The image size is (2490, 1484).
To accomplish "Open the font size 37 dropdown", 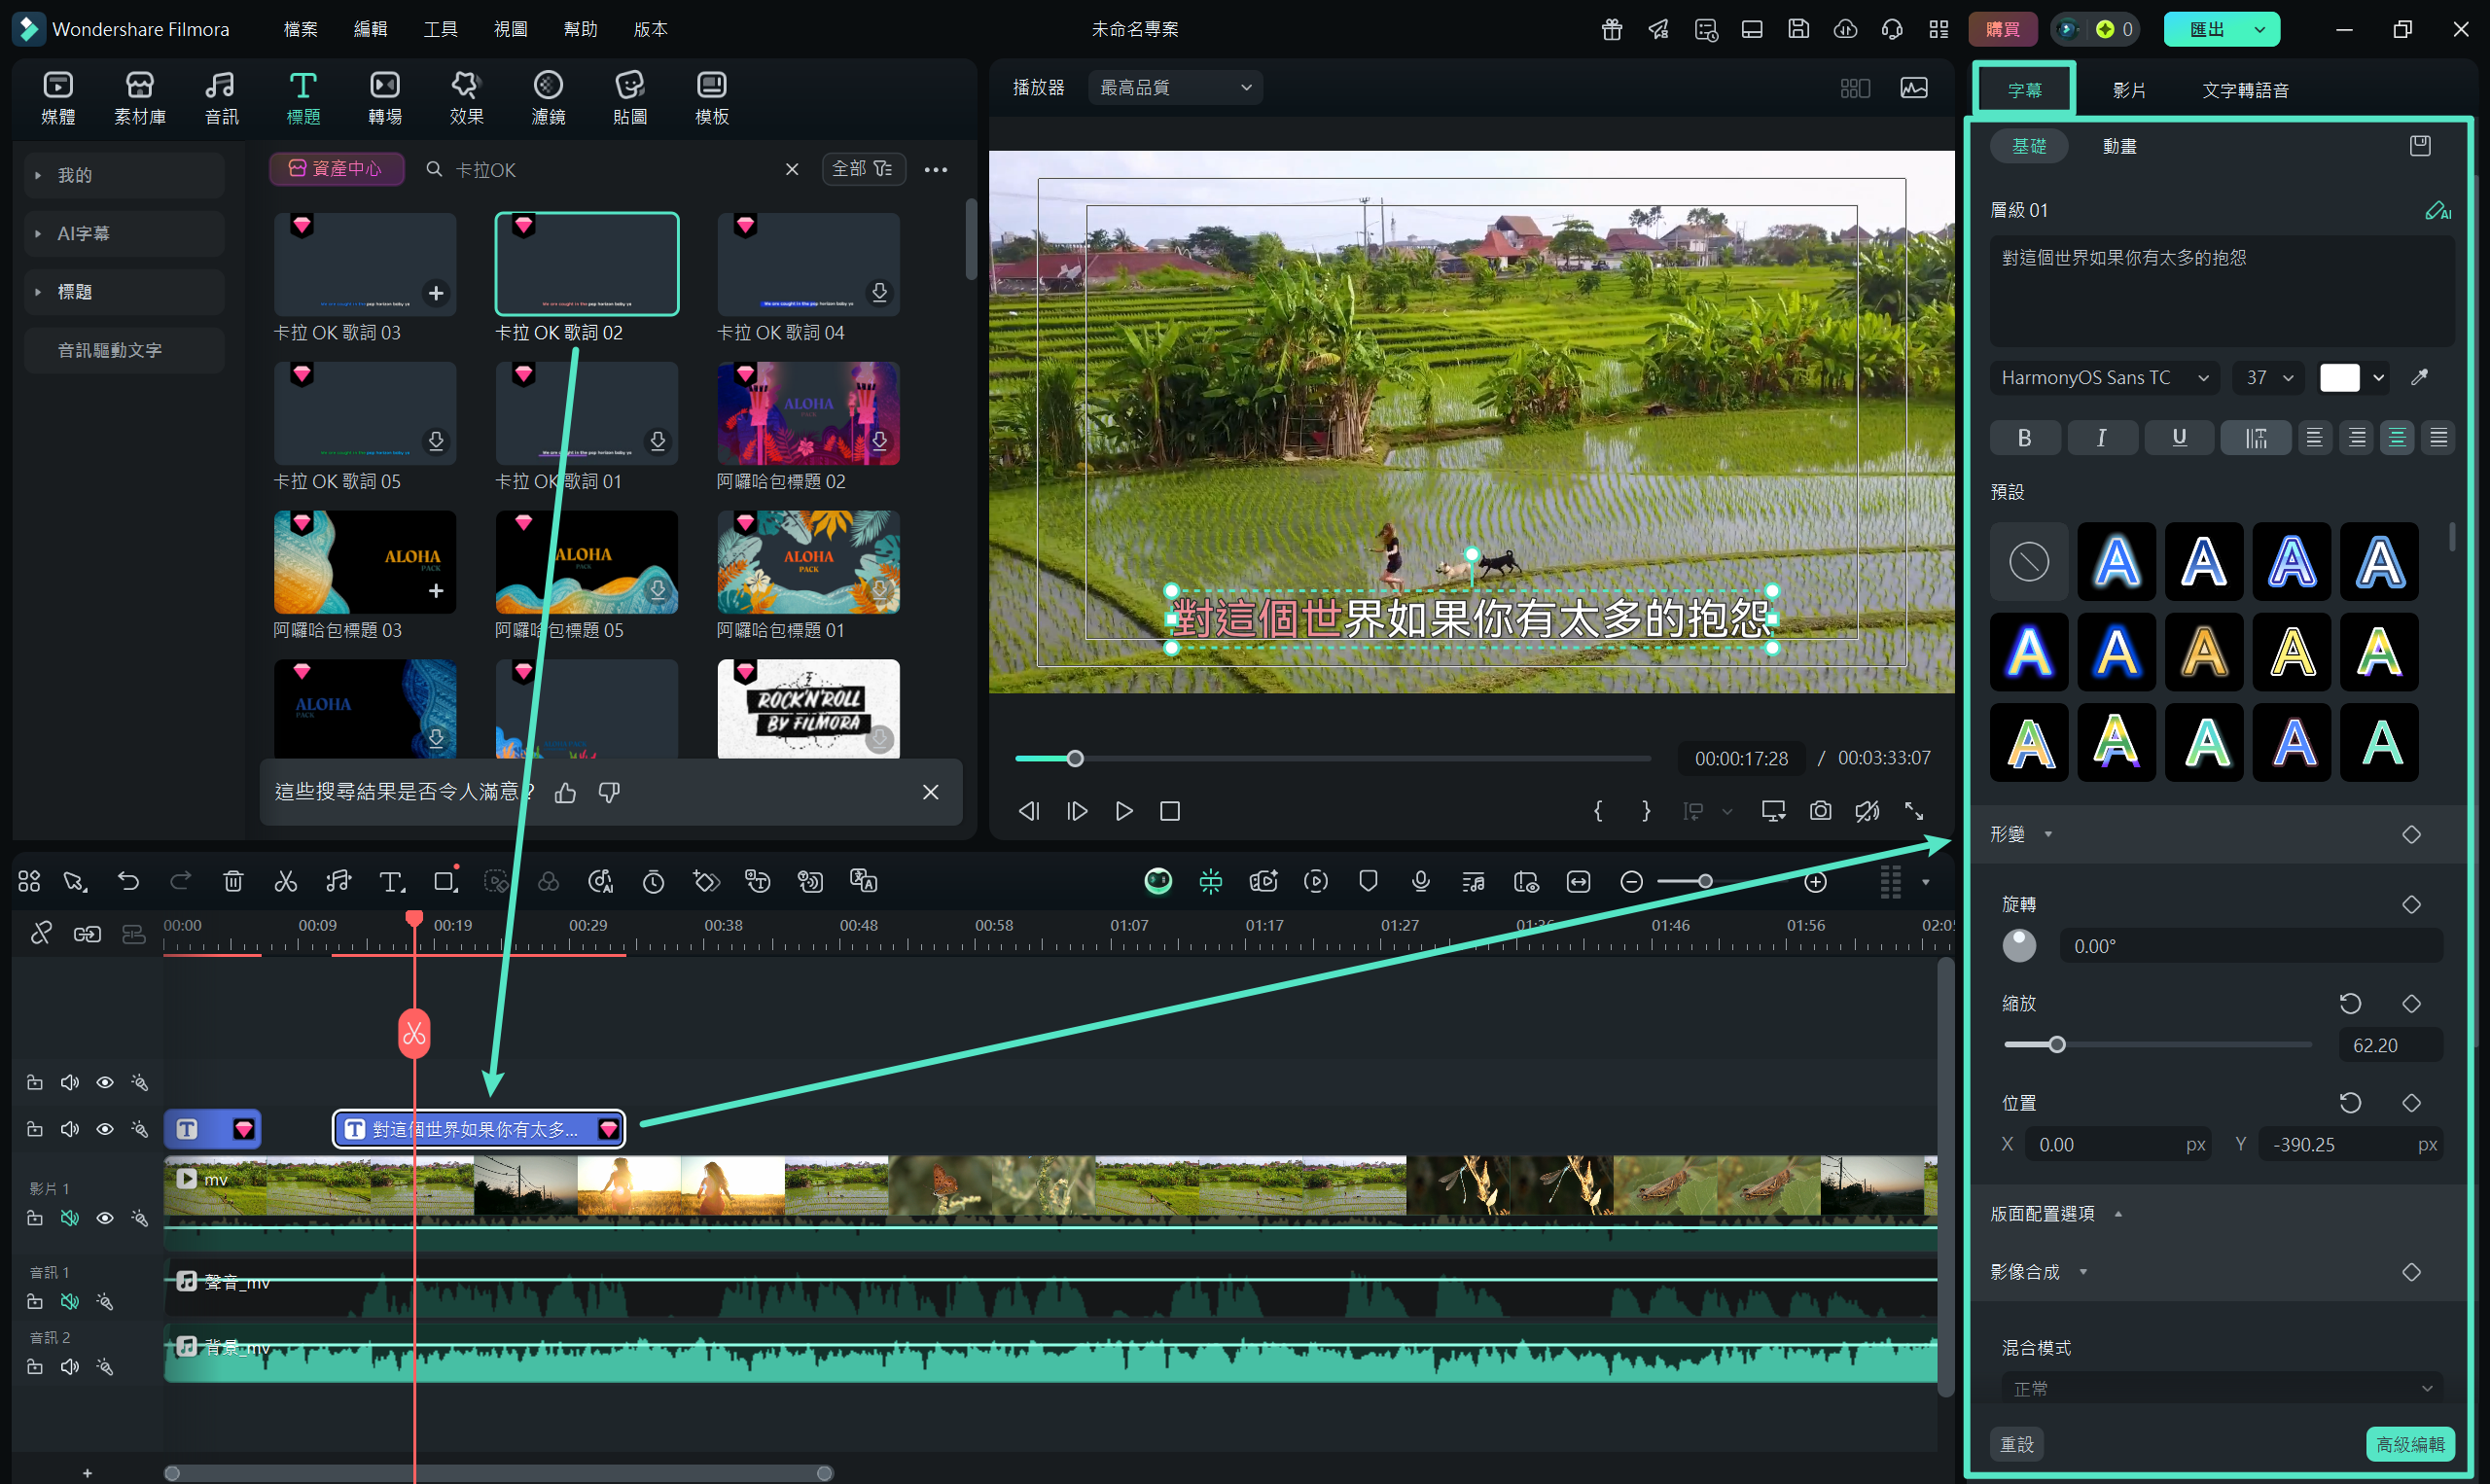I will 2268,377.
